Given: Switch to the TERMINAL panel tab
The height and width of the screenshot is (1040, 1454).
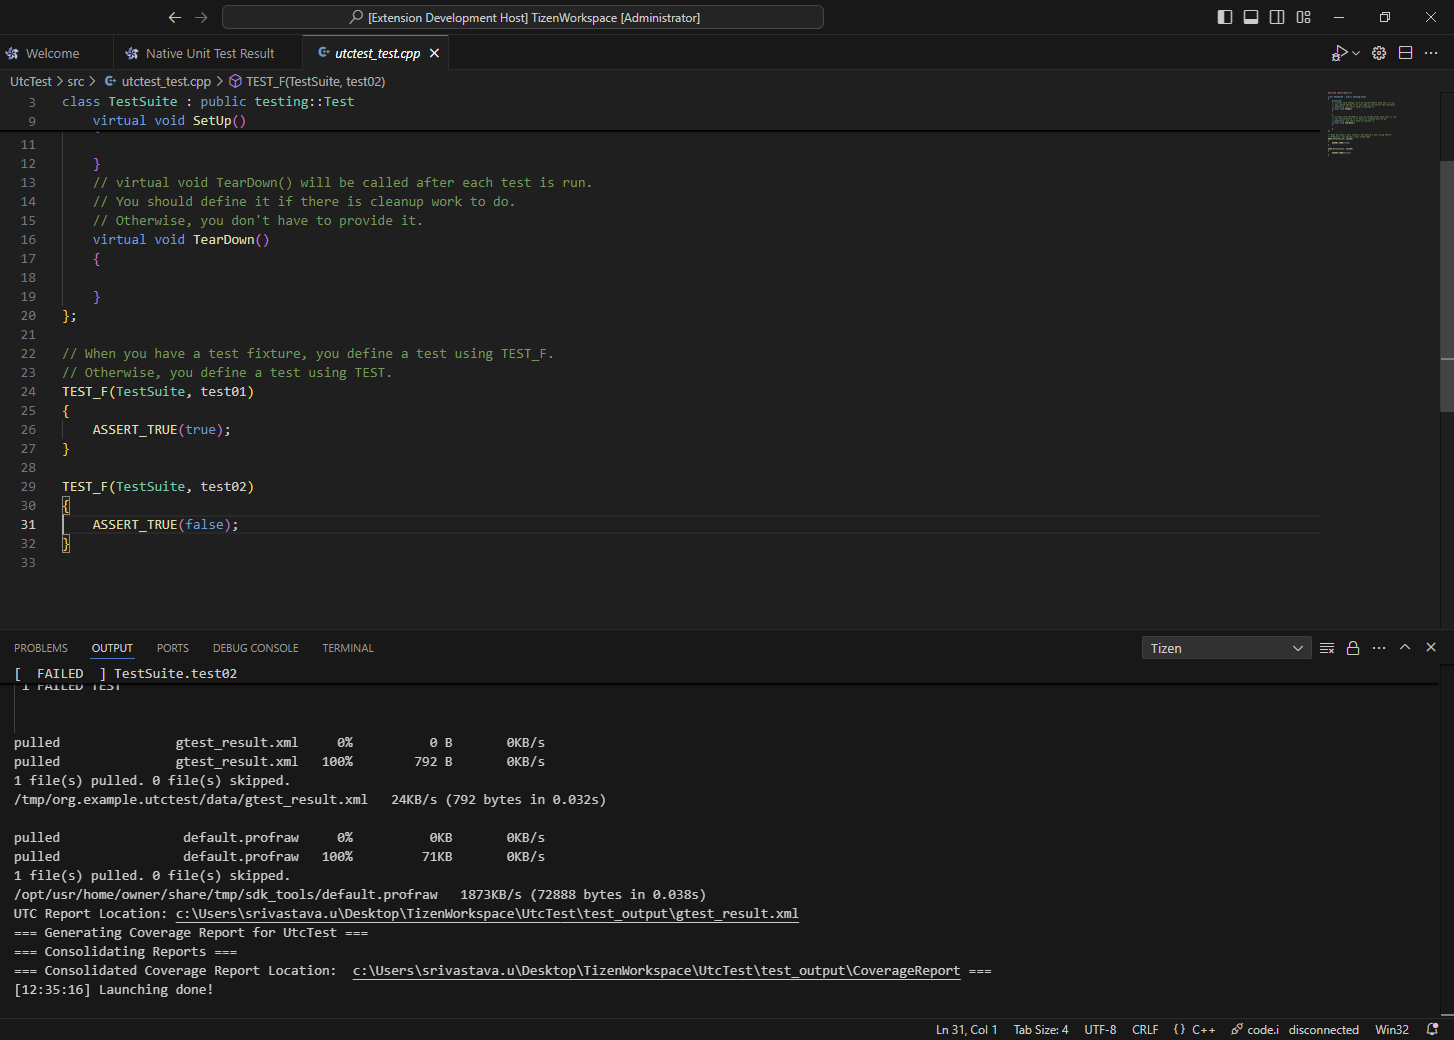Looking at the screenshot, I should [347, 647].
